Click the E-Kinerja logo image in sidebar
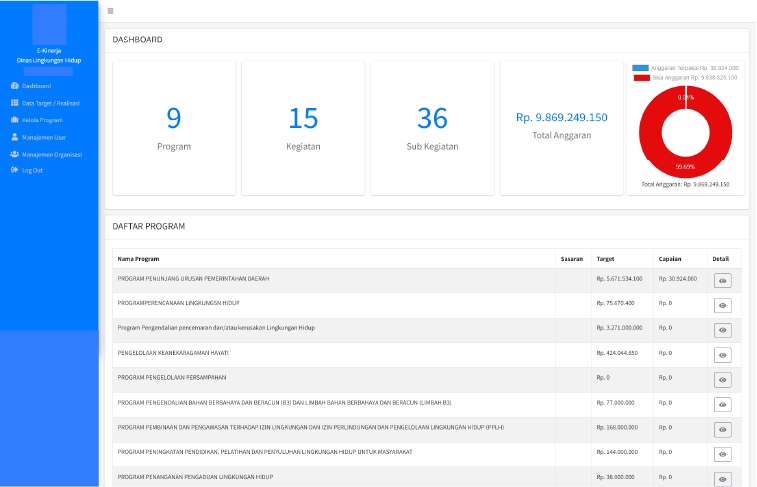757x487 pixels. point(49,25)
